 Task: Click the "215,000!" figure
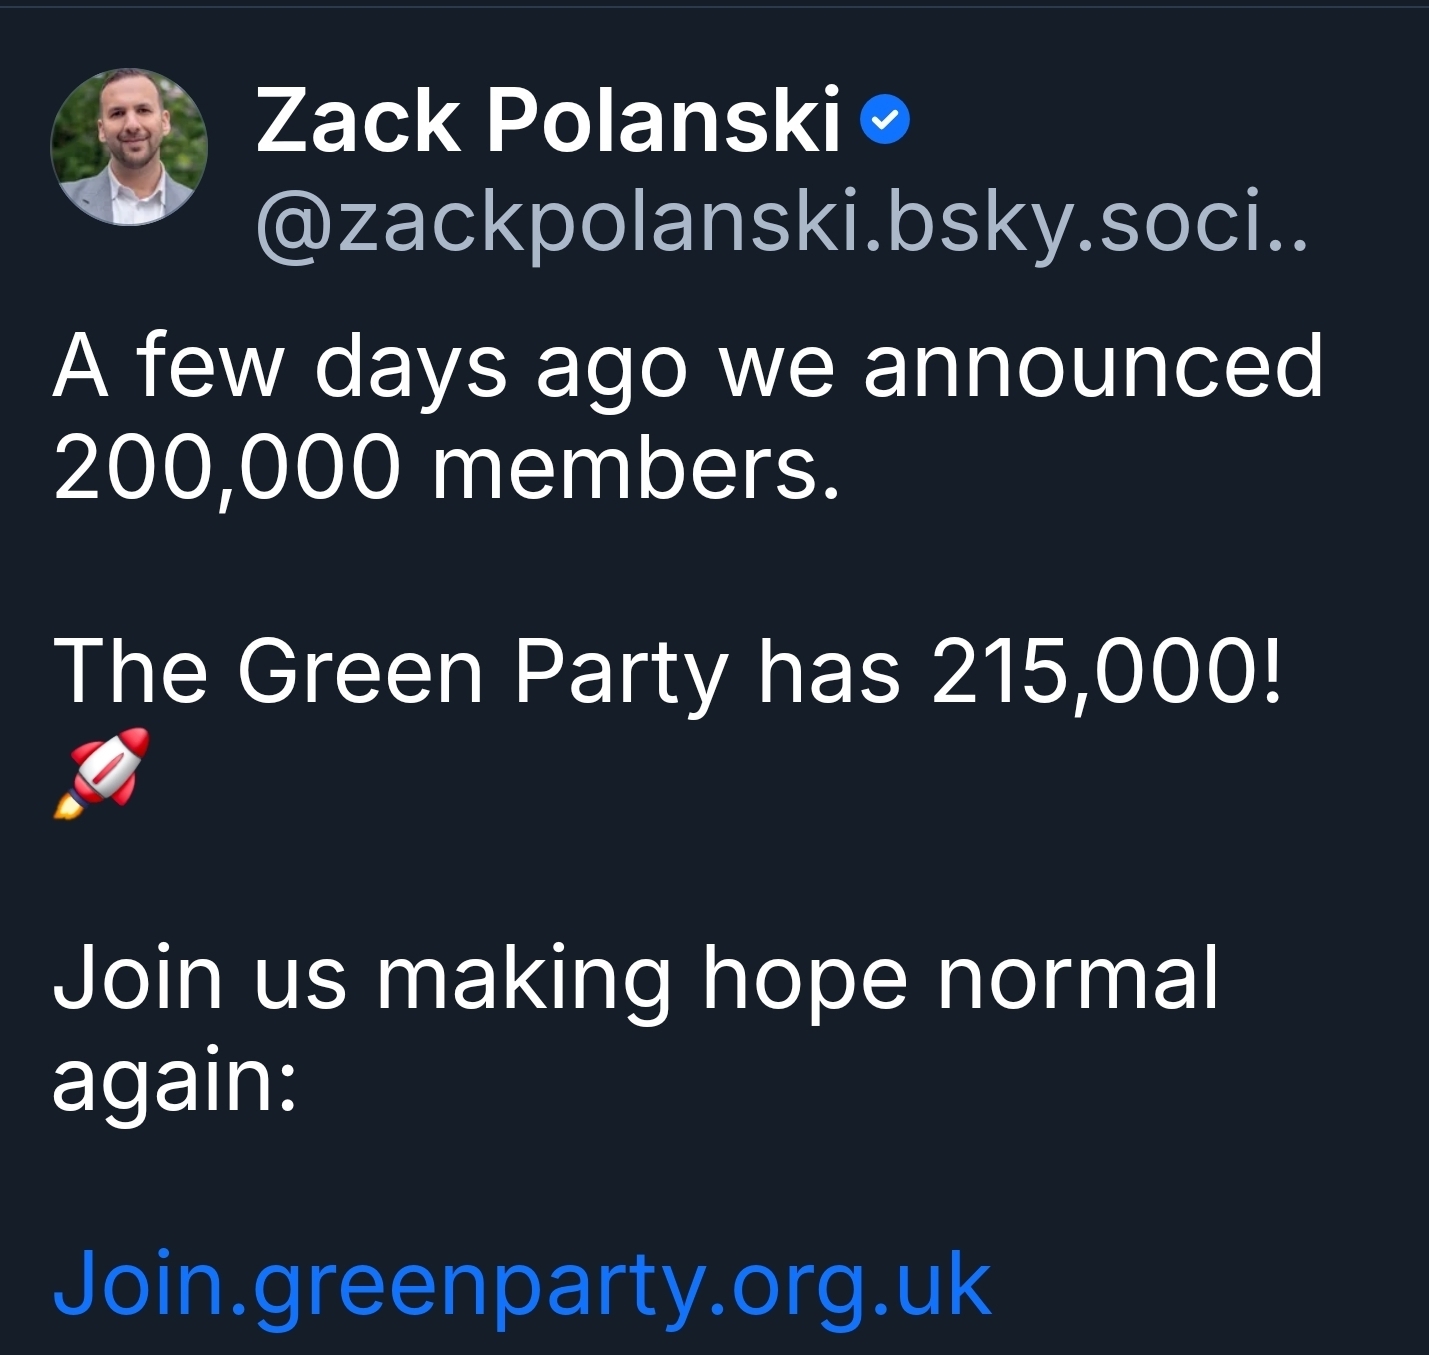pos(1105,672)
